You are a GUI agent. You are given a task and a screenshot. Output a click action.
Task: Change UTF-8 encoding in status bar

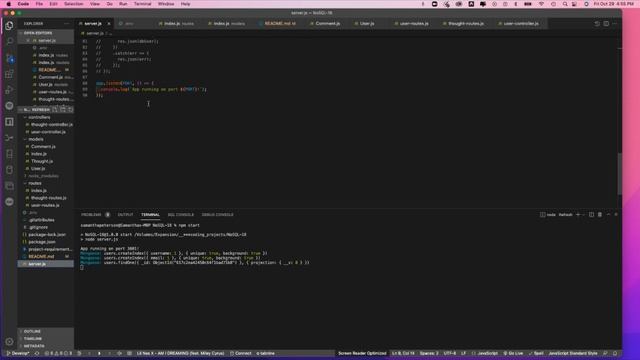(x=449, y=353)
